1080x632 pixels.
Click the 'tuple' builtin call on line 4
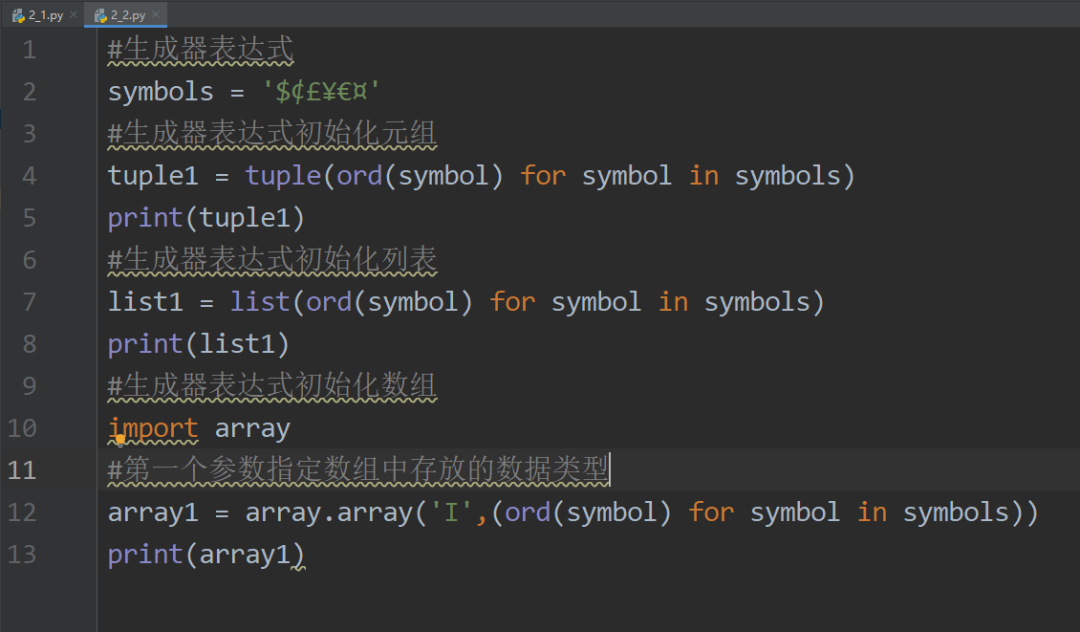[283, 176]
